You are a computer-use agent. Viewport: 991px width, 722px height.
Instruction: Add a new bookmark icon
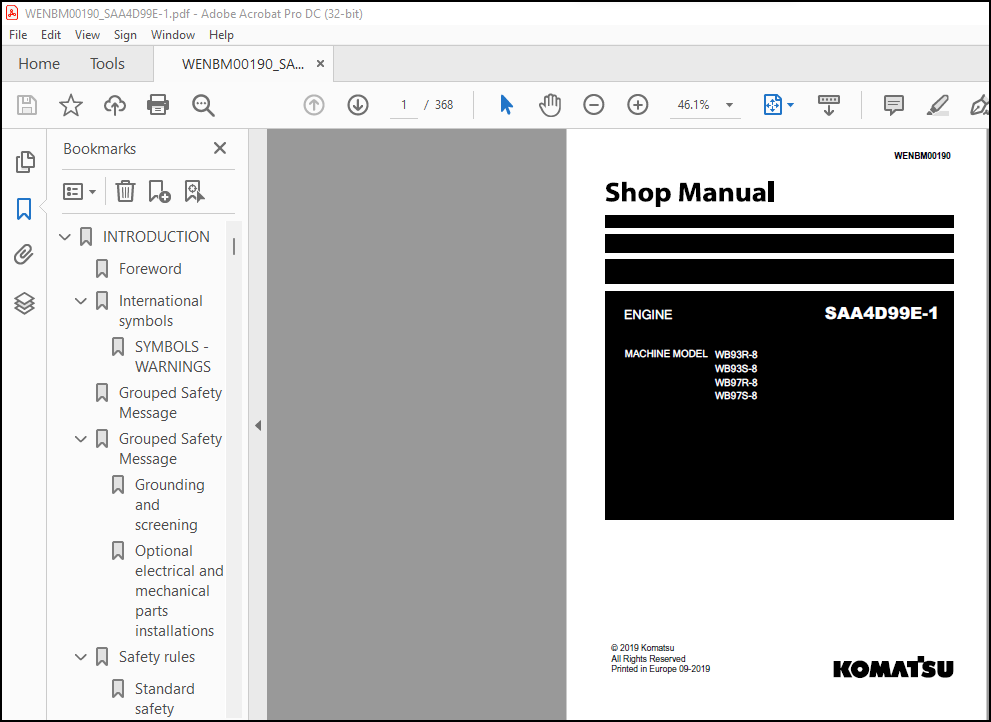click(x=159, y=191)
